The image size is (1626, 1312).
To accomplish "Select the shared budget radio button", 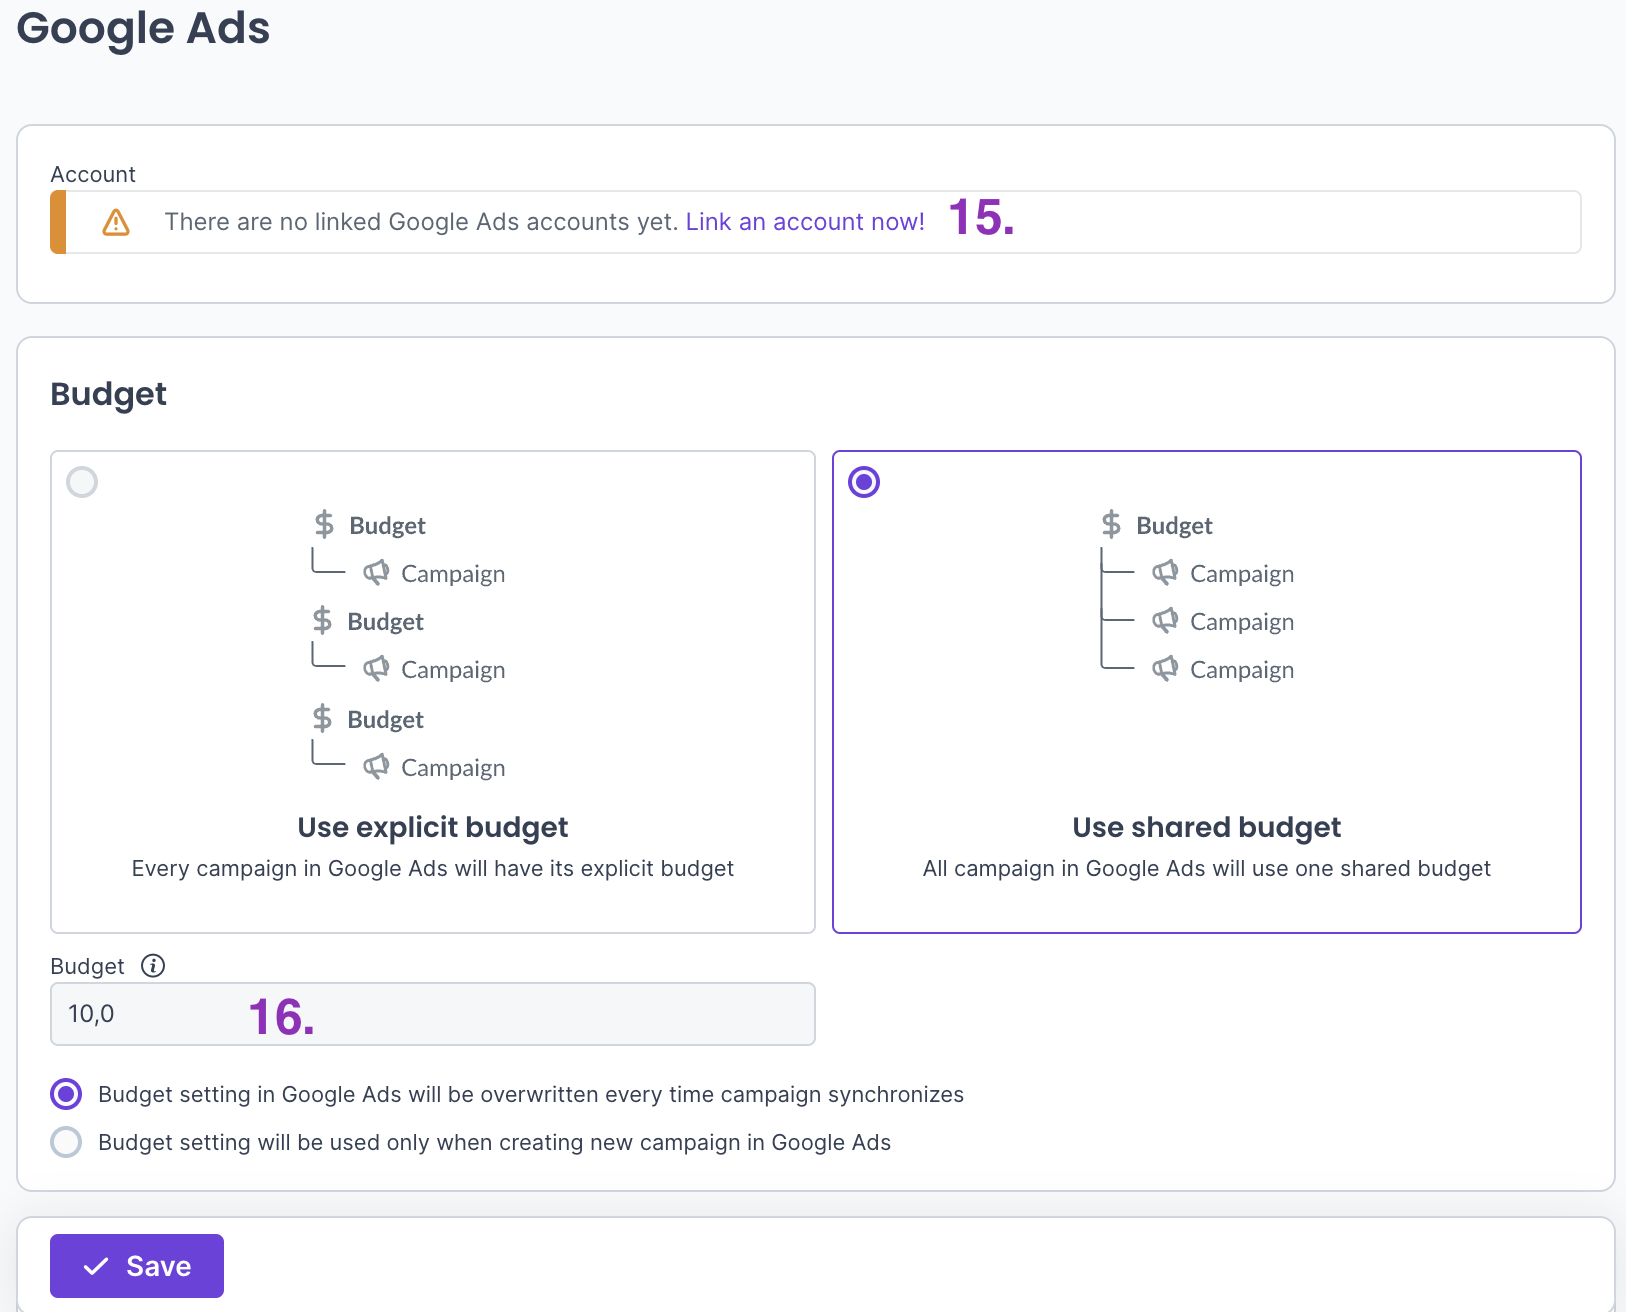I will (864, 482).
